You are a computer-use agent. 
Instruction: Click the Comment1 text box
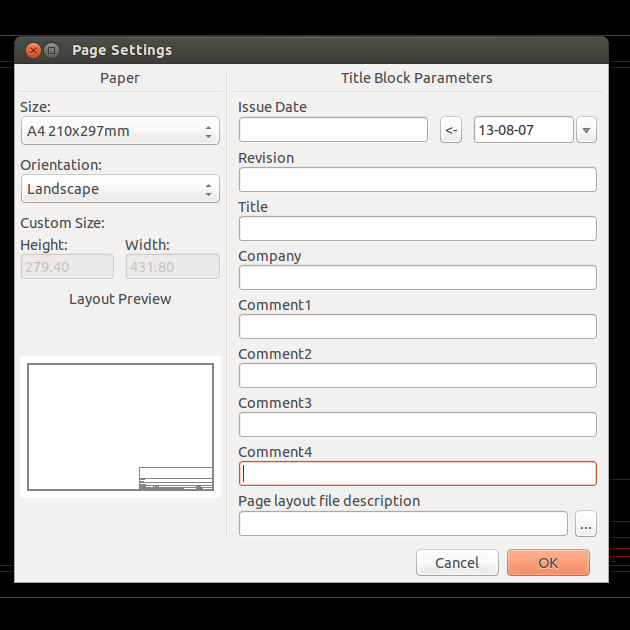[x=417, y=326]
